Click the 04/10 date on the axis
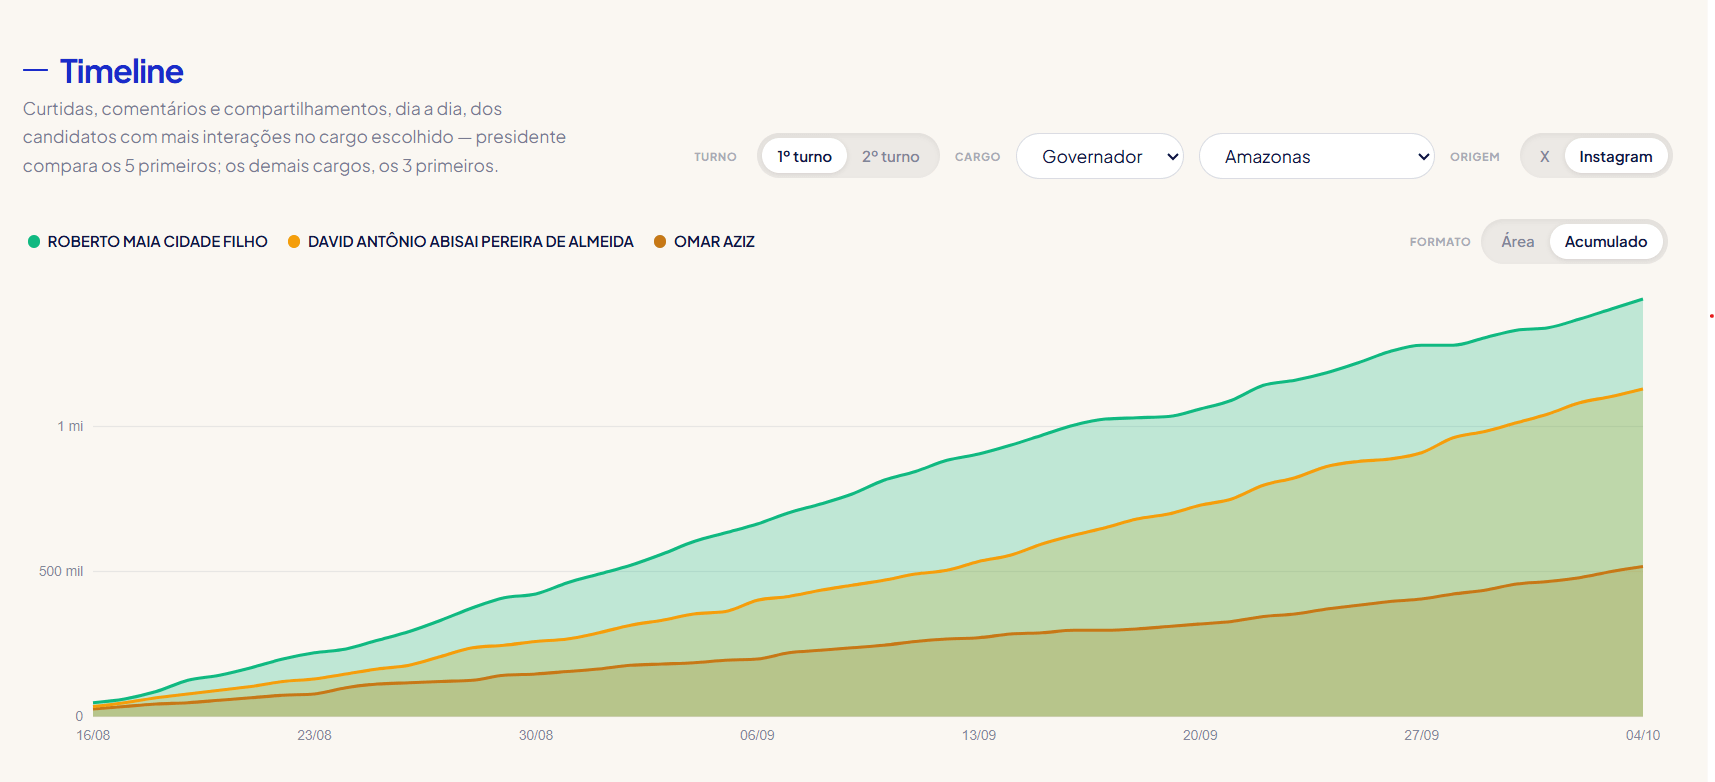Viewport: 1715px width, 782px height. click(1643, 735)
